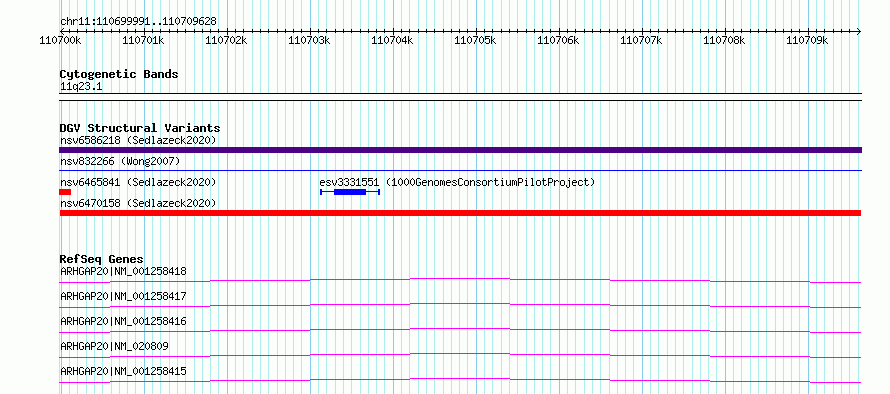Select the RefSeq Genes track title
This screenshot has height=394, width=890.
pos(102,259)
